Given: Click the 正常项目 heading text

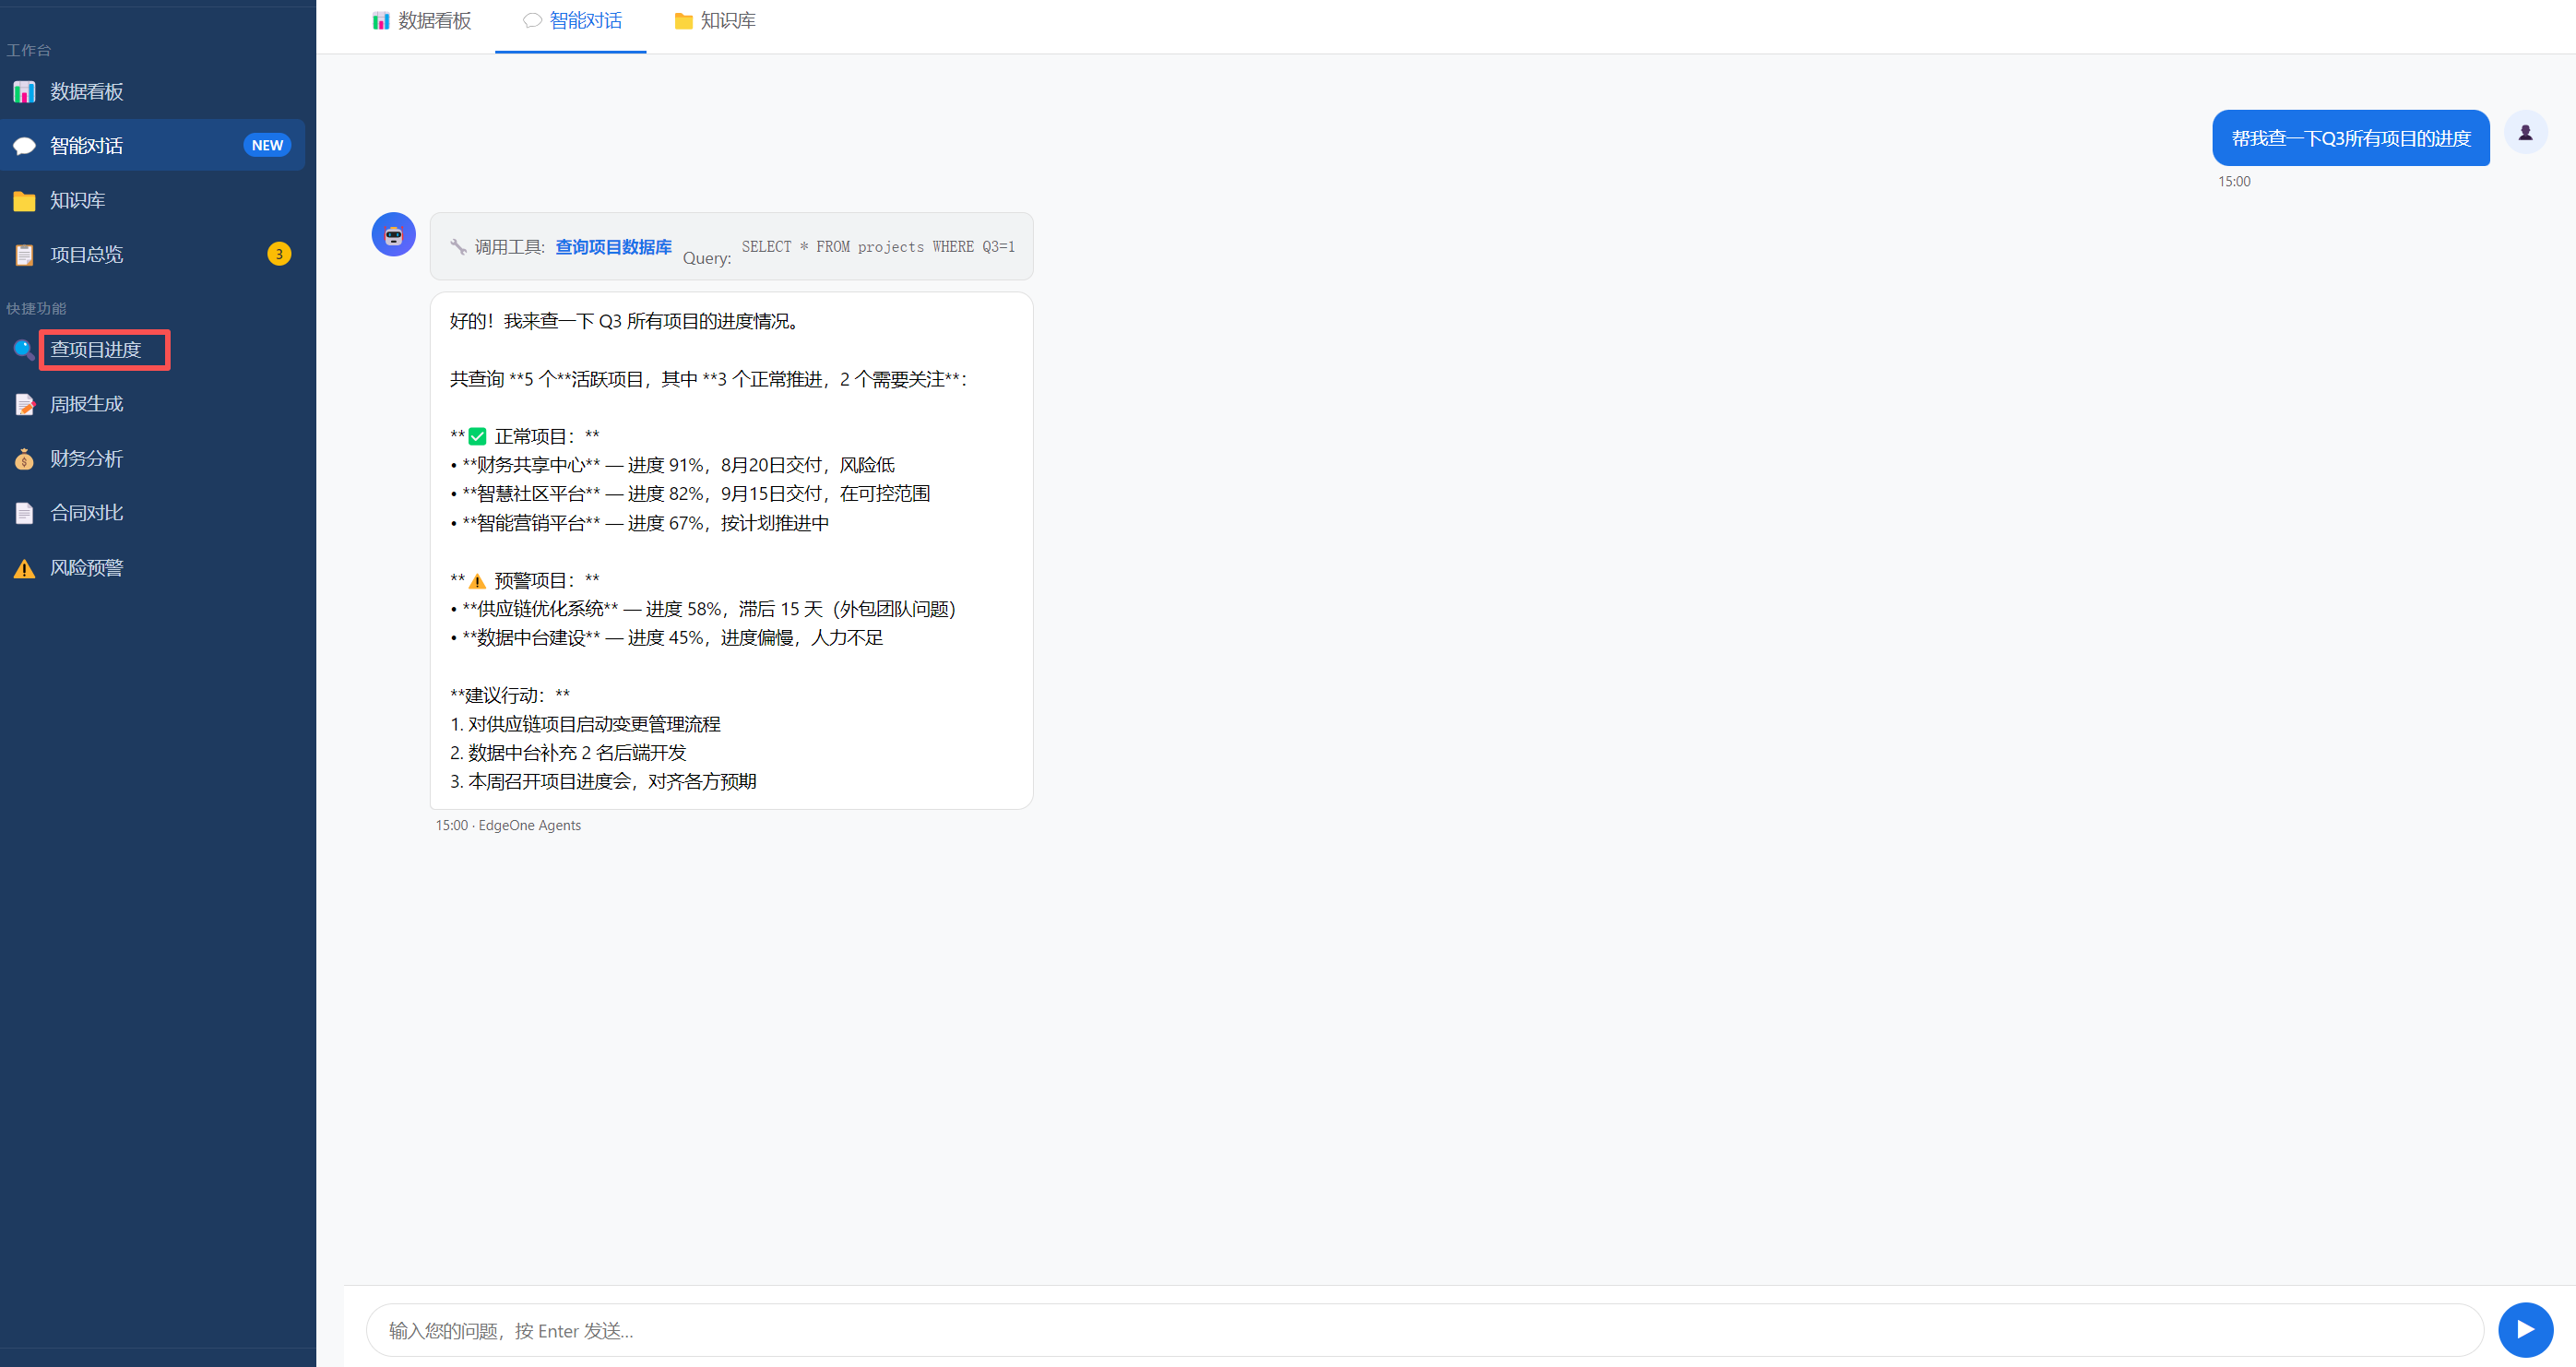Looking at the screenshot, I should click(x=534, y=437).
